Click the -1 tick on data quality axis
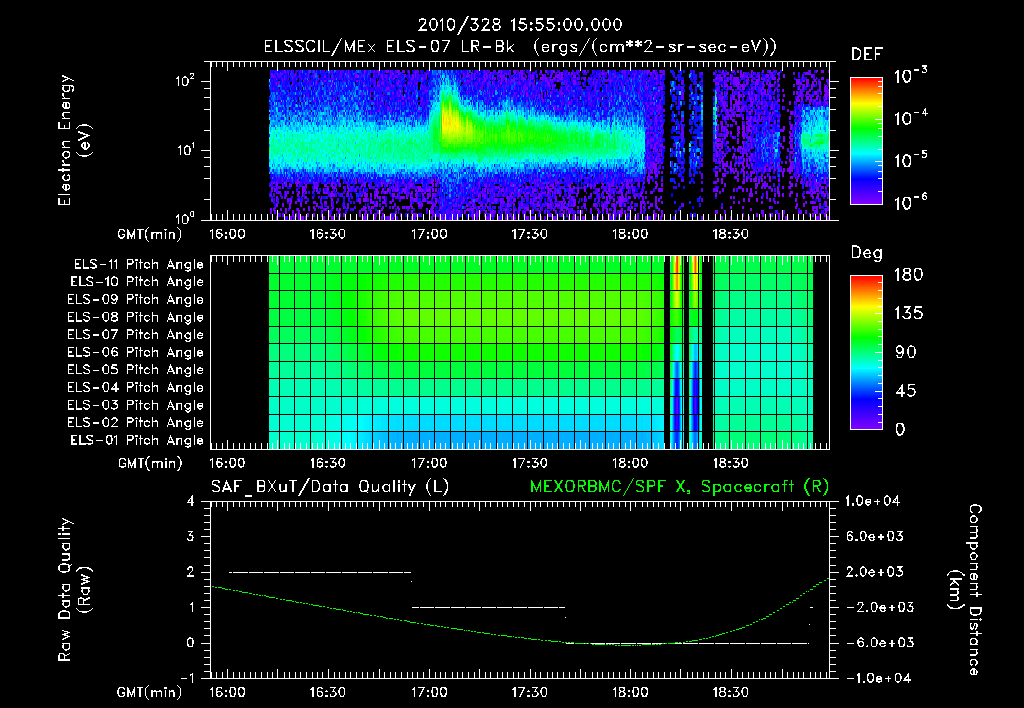 click(187, 678)
